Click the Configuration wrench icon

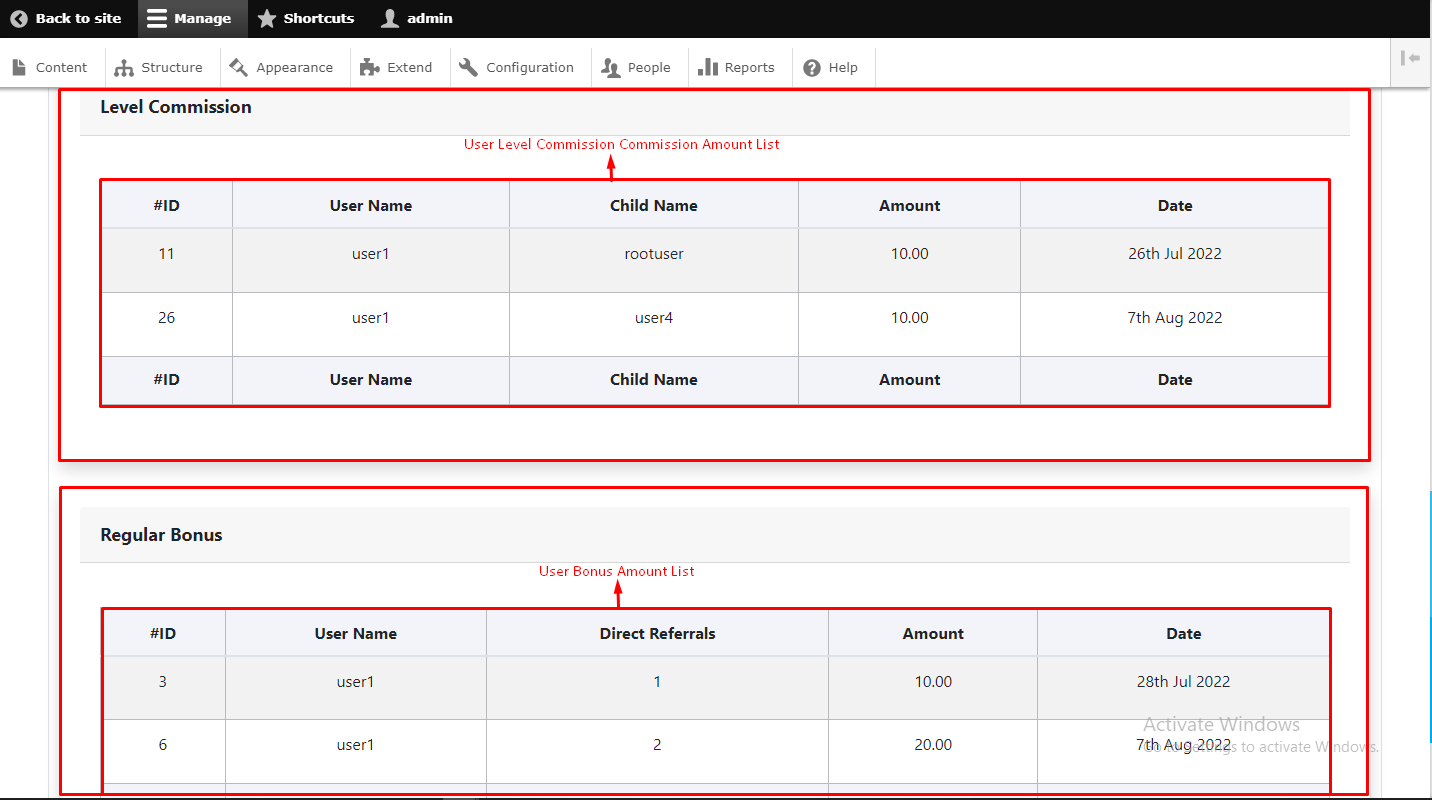tap(468, 68)
